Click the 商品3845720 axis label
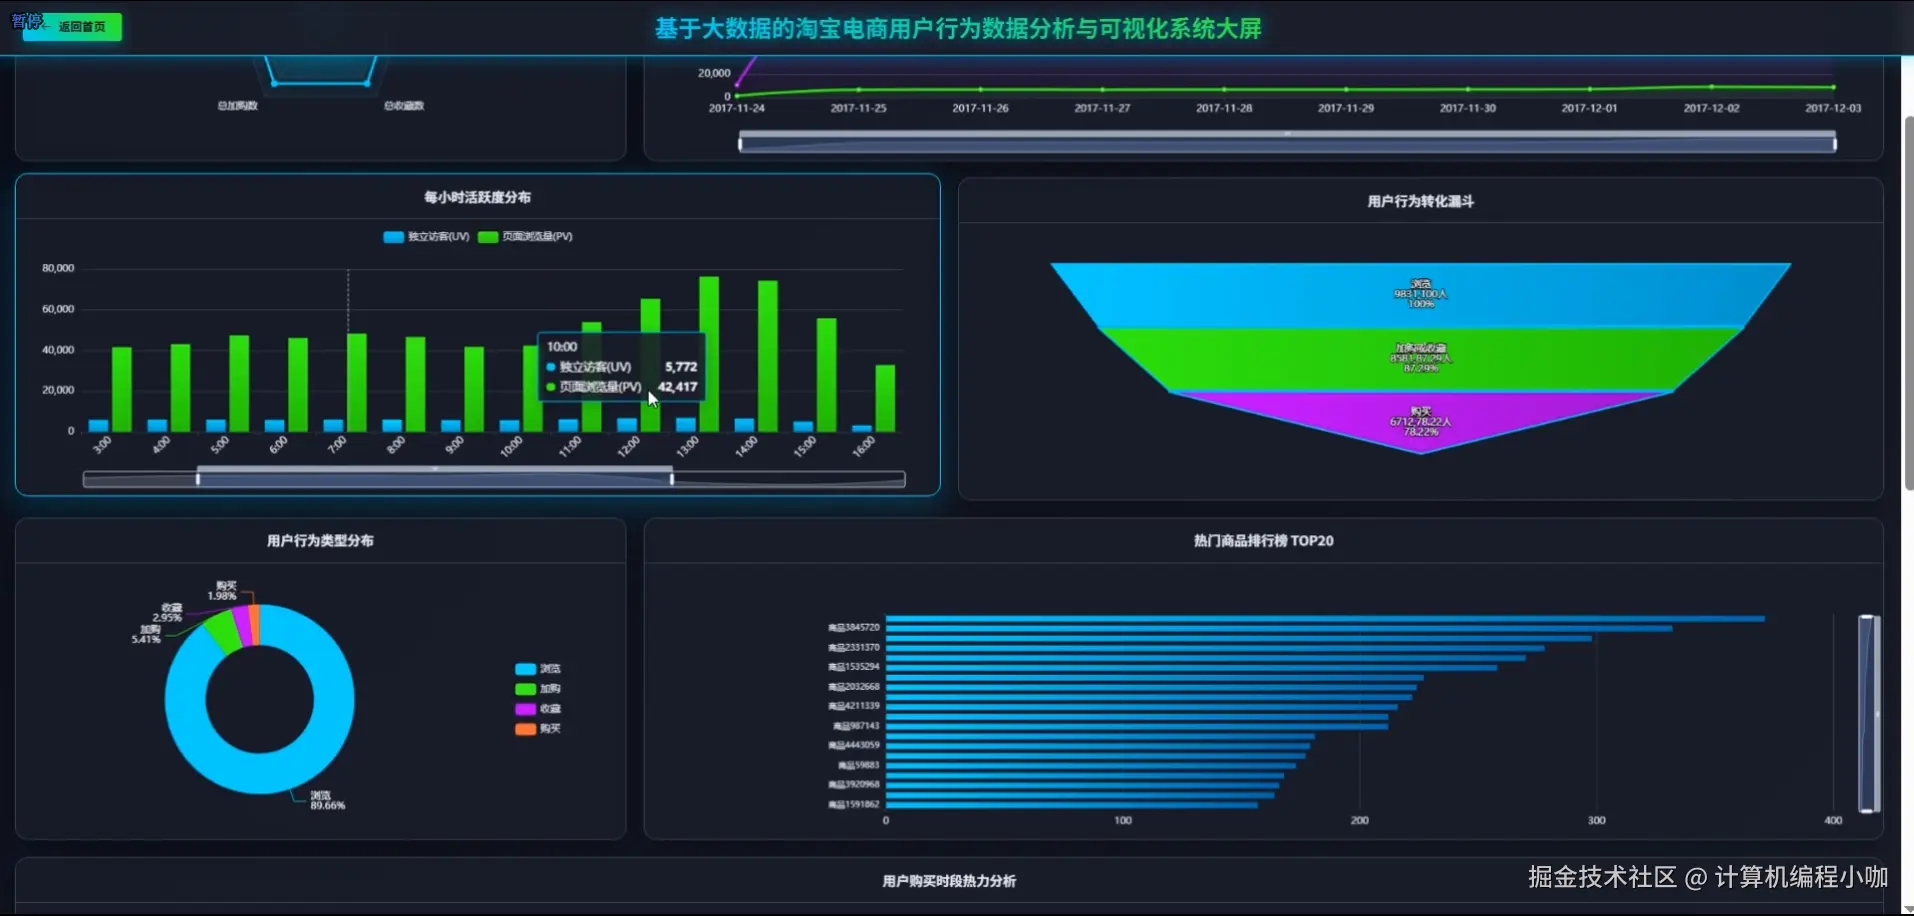 [x=853, y=628]
